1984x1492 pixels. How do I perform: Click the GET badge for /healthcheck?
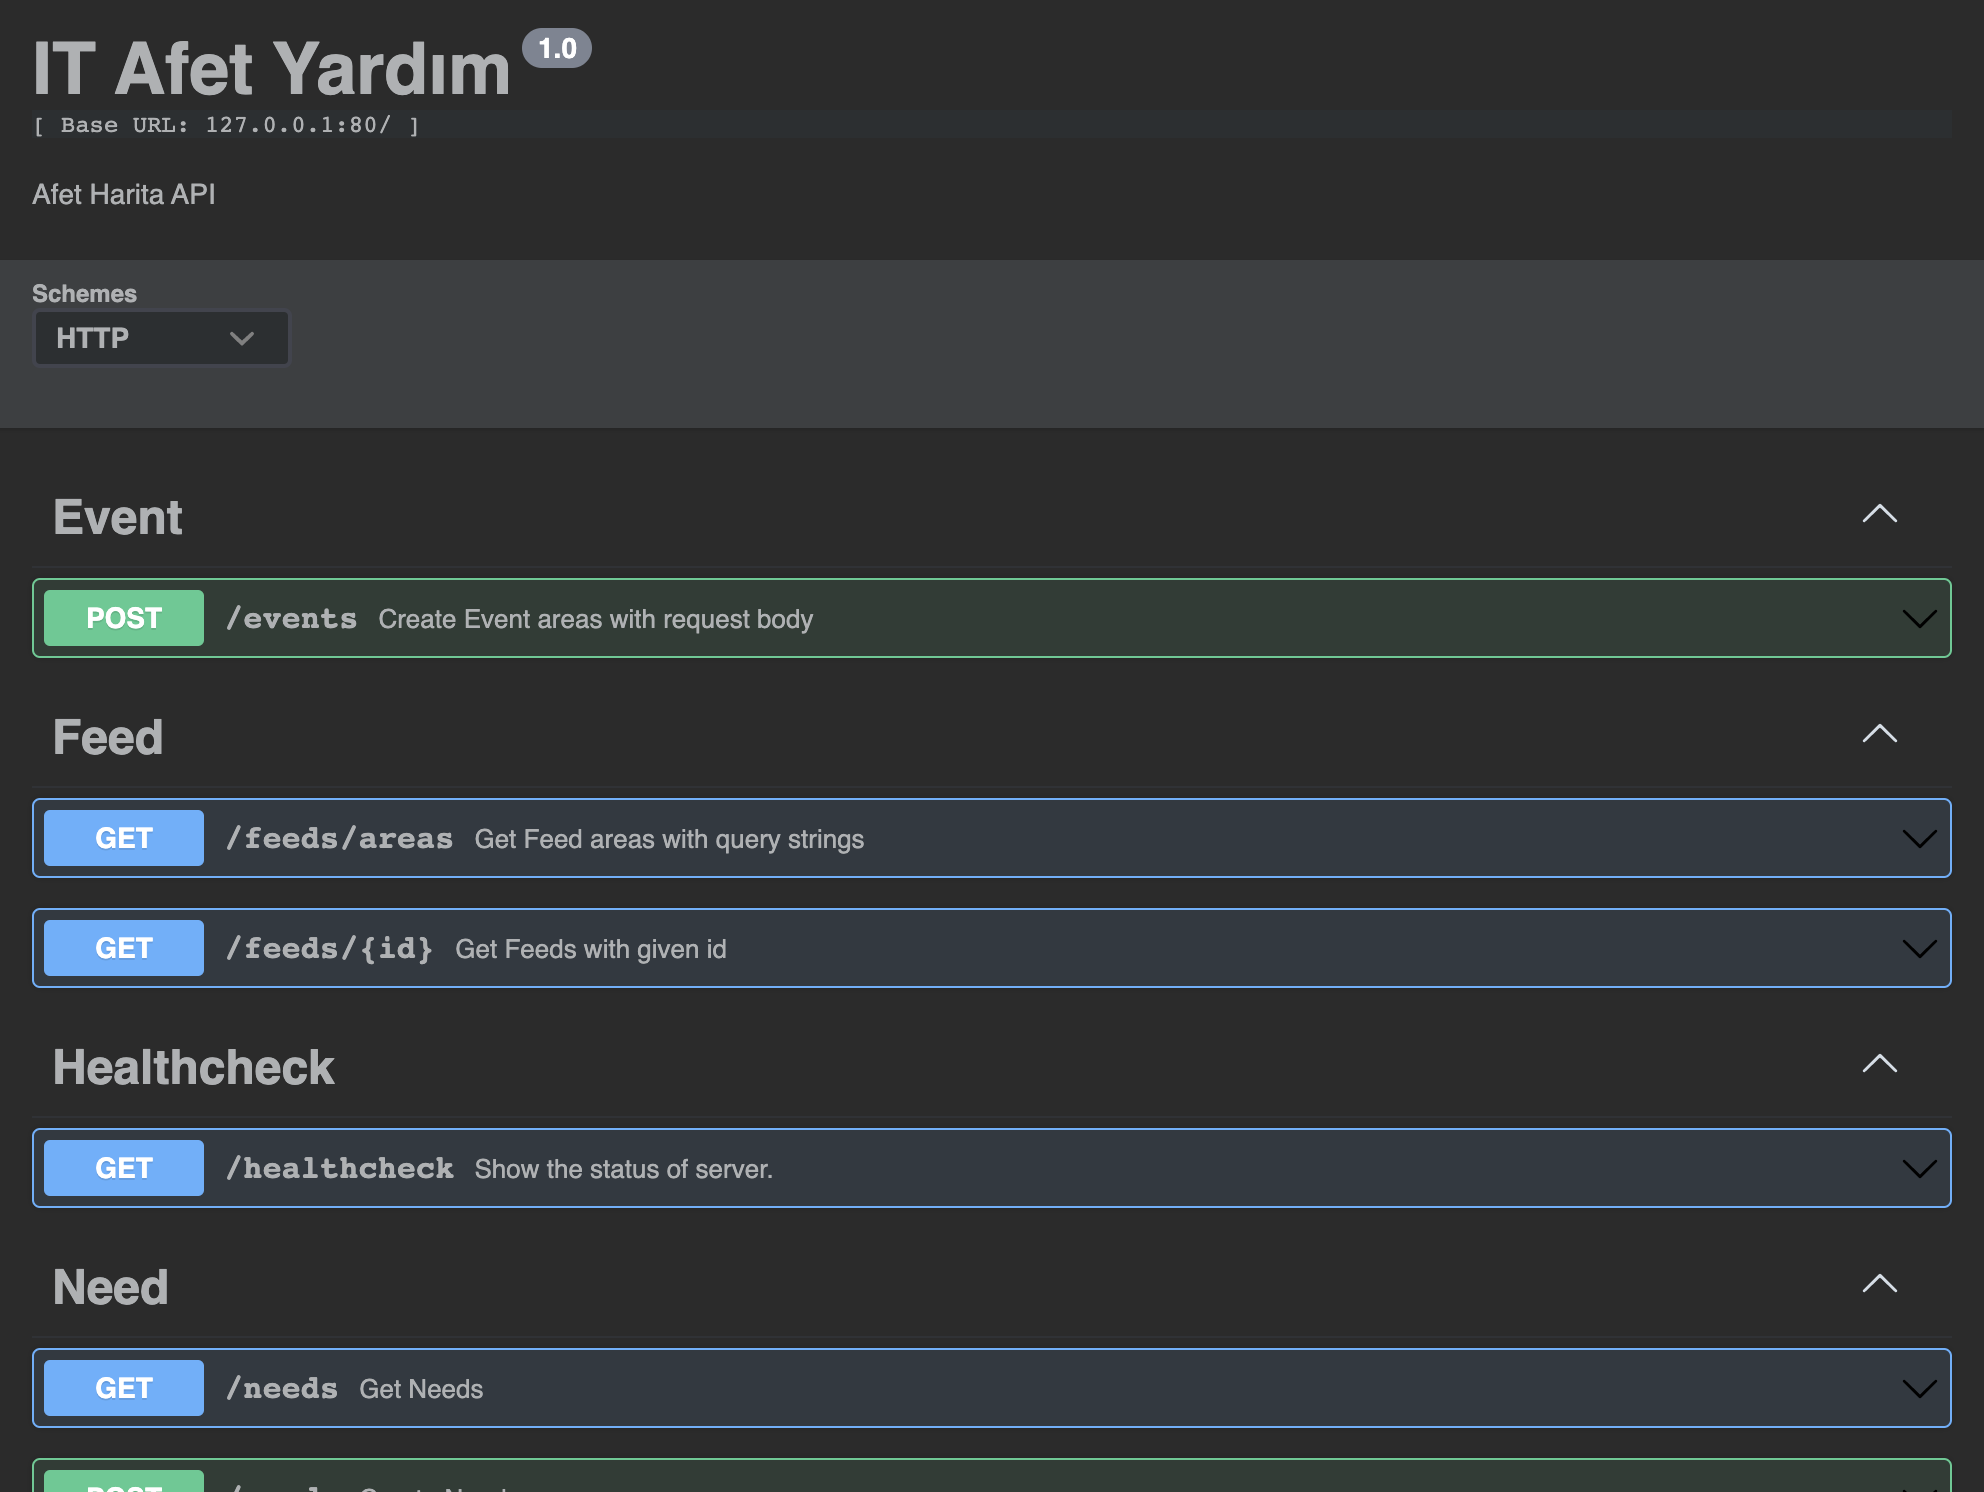coord(124,1168)
